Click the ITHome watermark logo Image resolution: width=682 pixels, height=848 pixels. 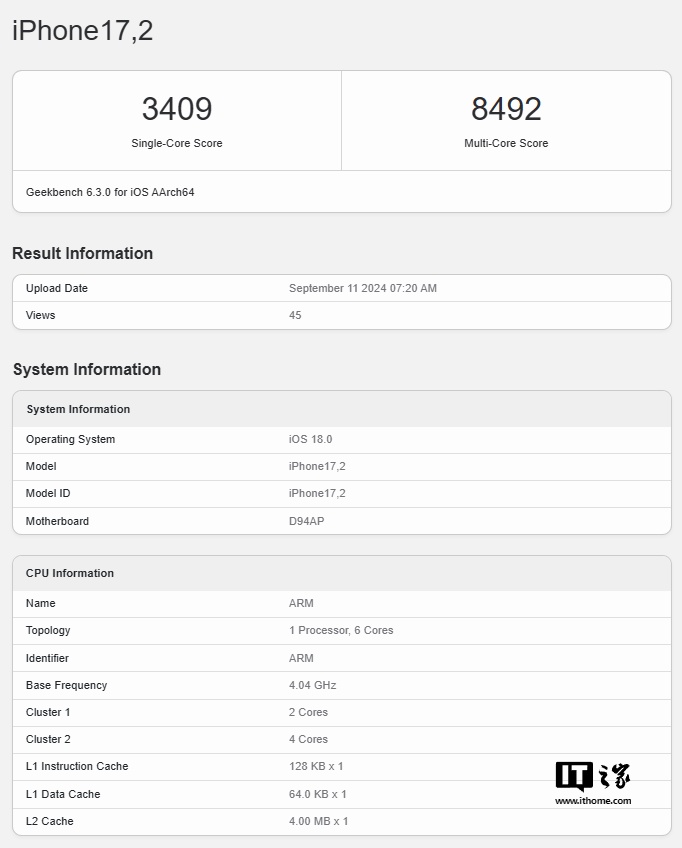[x=592, y=776]
